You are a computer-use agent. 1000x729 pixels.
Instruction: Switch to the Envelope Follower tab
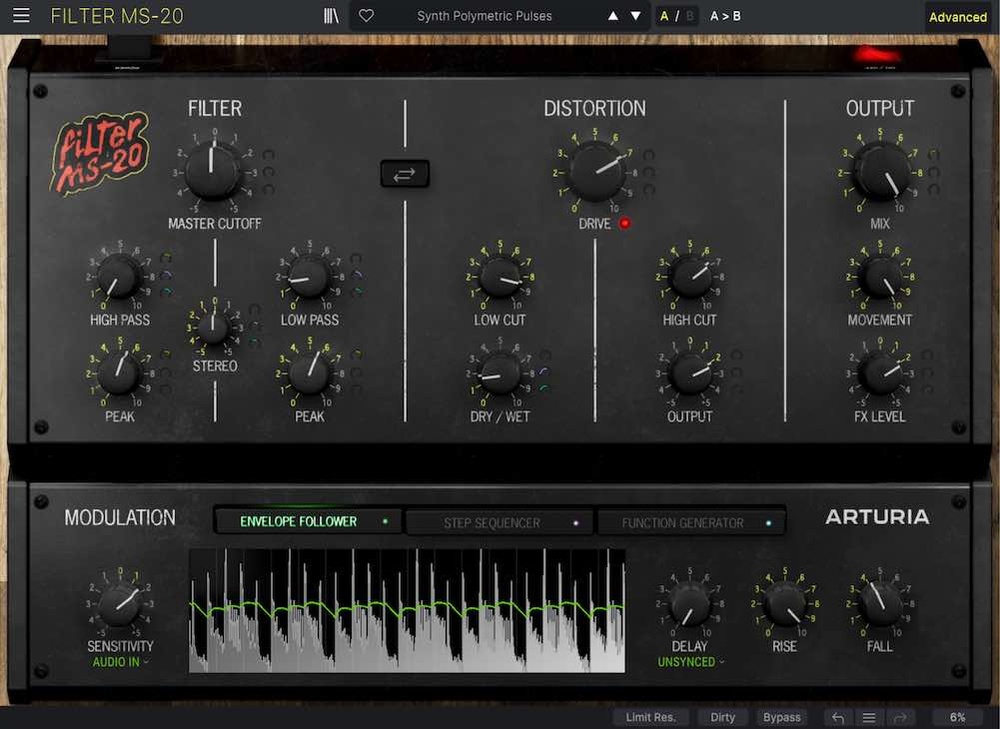[x=300, y=521]
